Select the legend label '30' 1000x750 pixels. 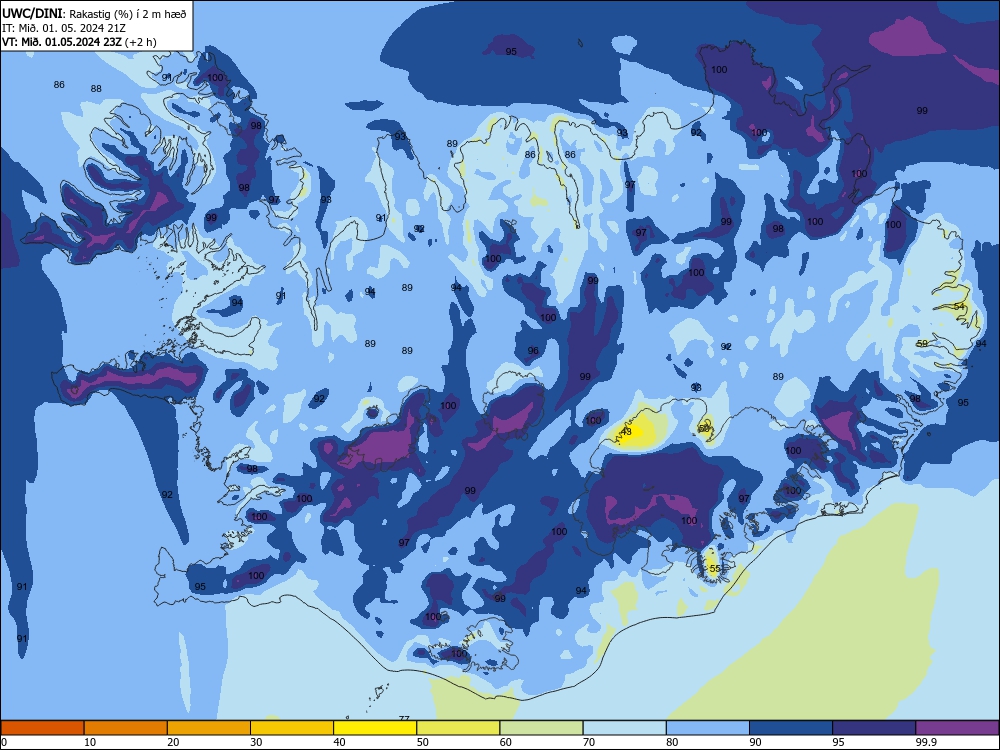point(256,742)
